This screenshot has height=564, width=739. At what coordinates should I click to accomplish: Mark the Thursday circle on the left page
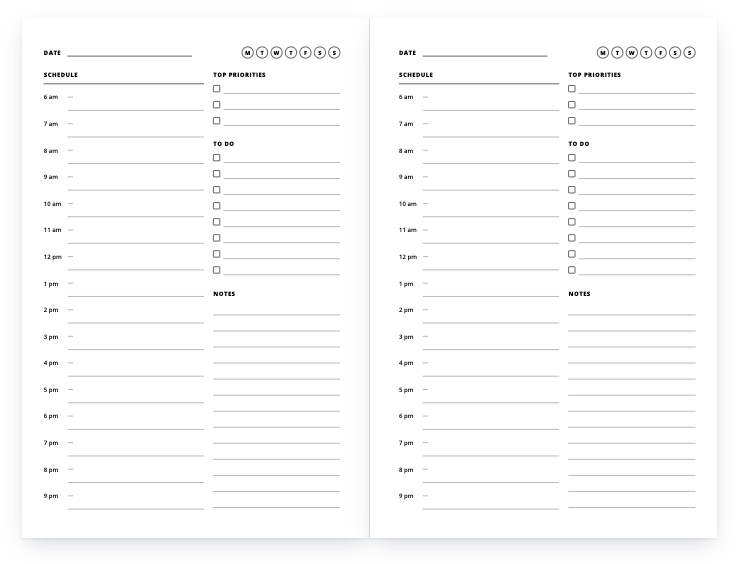coord(291,53)
